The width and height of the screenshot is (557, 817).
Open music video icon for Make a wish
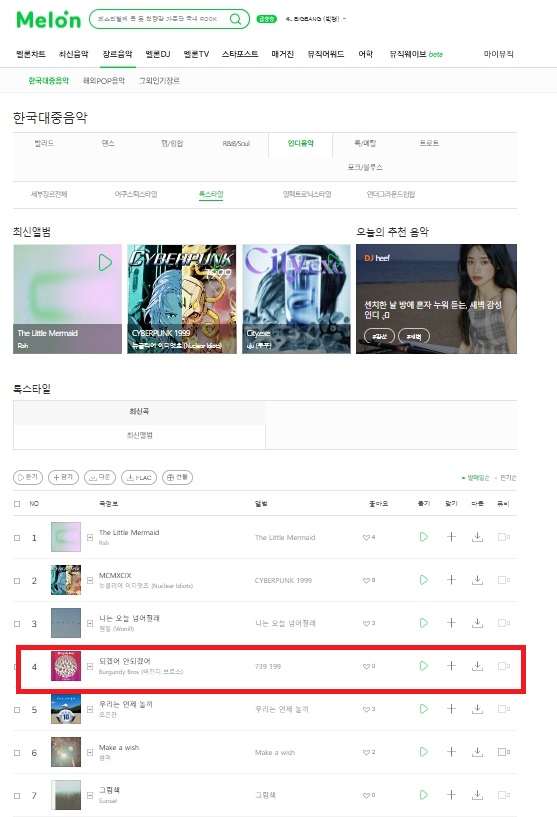point(503,752)
